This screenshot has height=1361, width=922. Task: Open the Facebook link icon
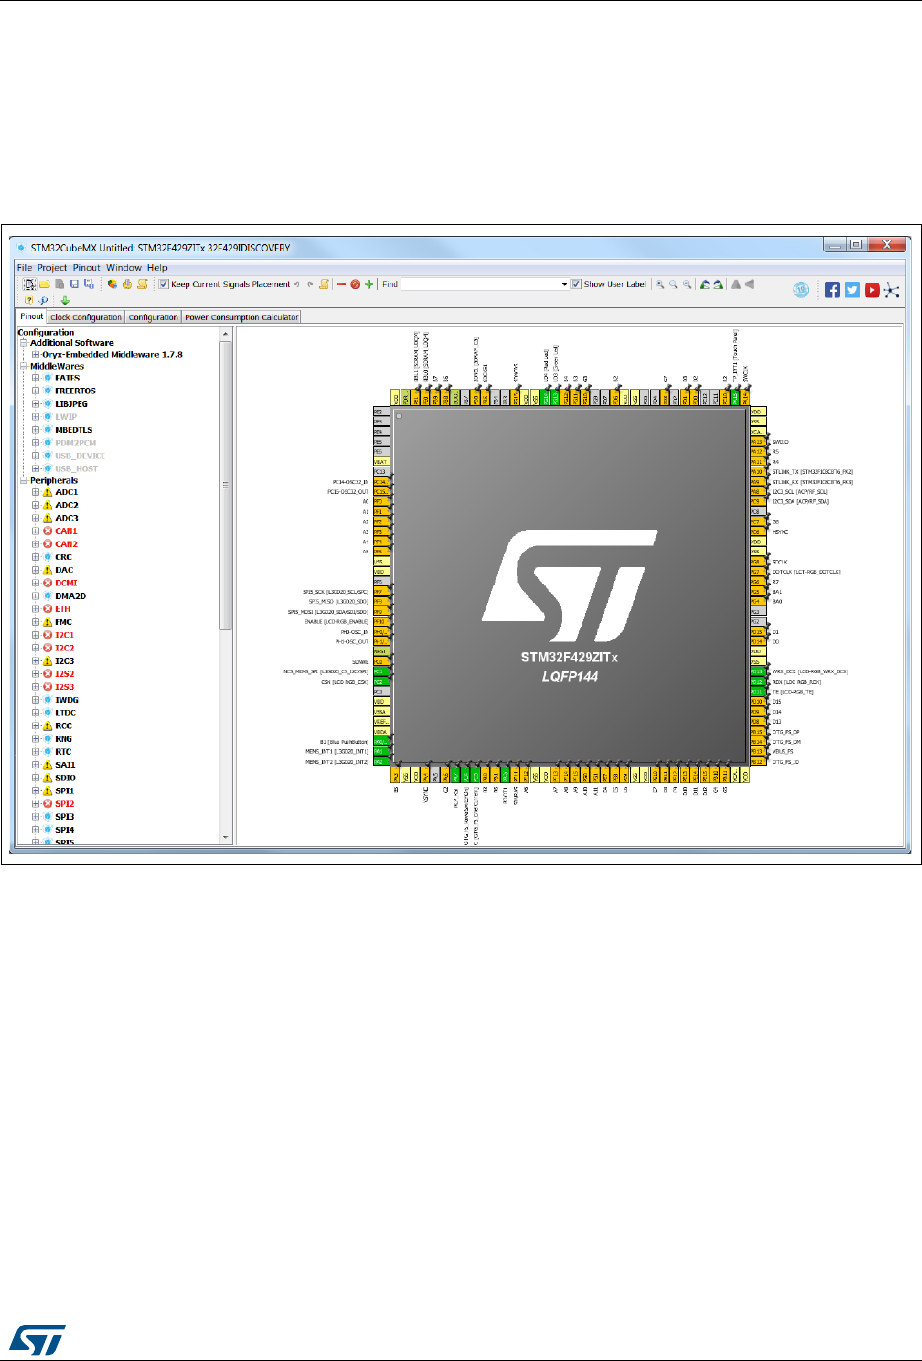[832, 289]
